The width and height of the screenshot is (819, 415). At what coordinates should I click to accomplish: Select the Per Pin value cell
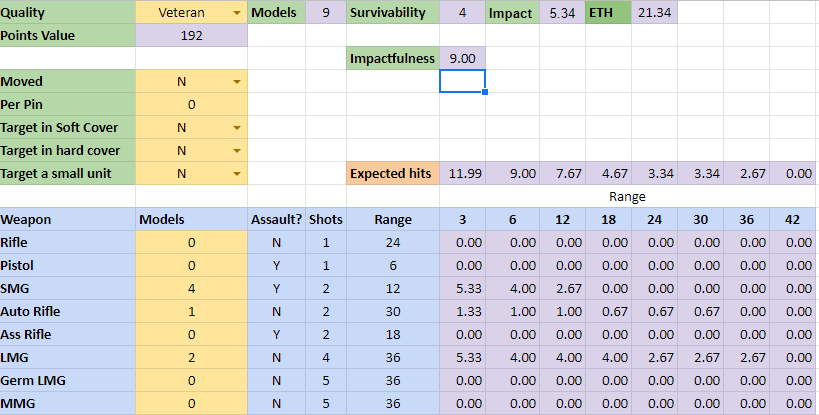pos(190,105)
